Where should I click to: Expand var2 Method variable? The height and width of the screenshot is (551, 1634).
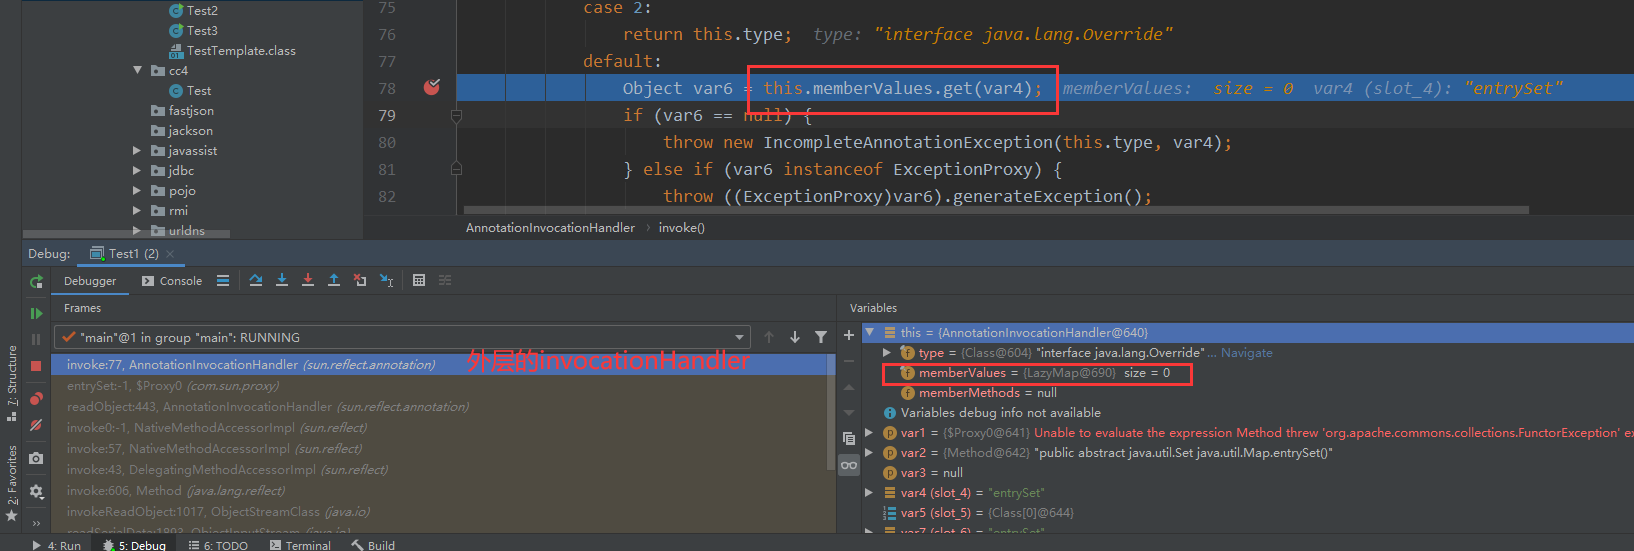pos(869,453)
